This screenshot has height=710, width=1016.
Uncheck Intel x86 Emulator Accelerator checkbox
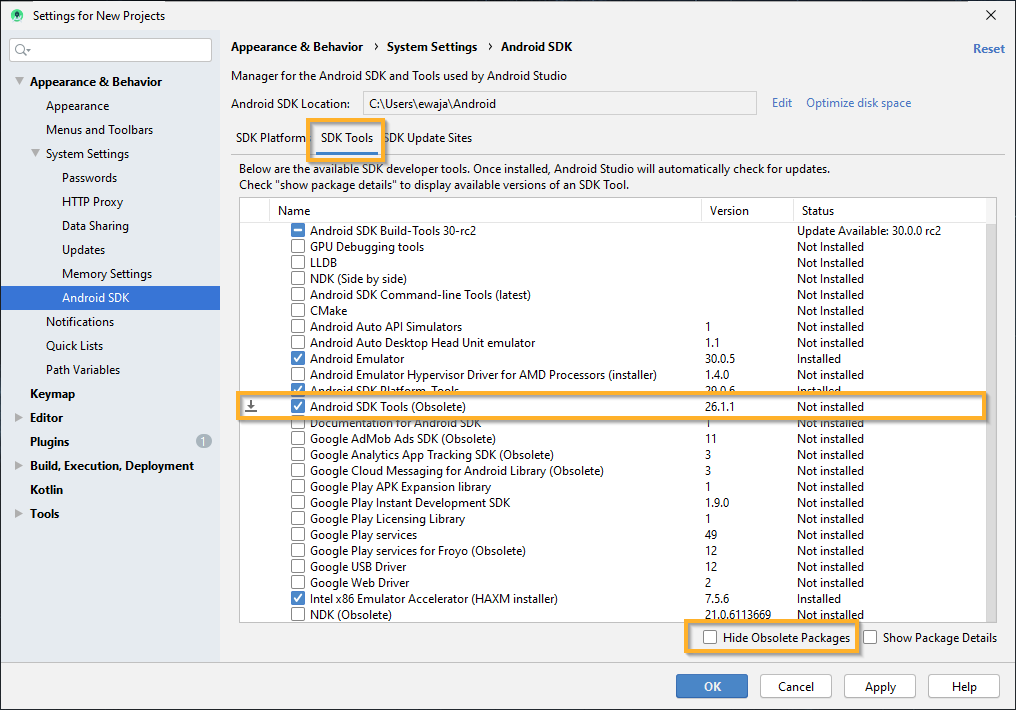(x=297, y=599)
